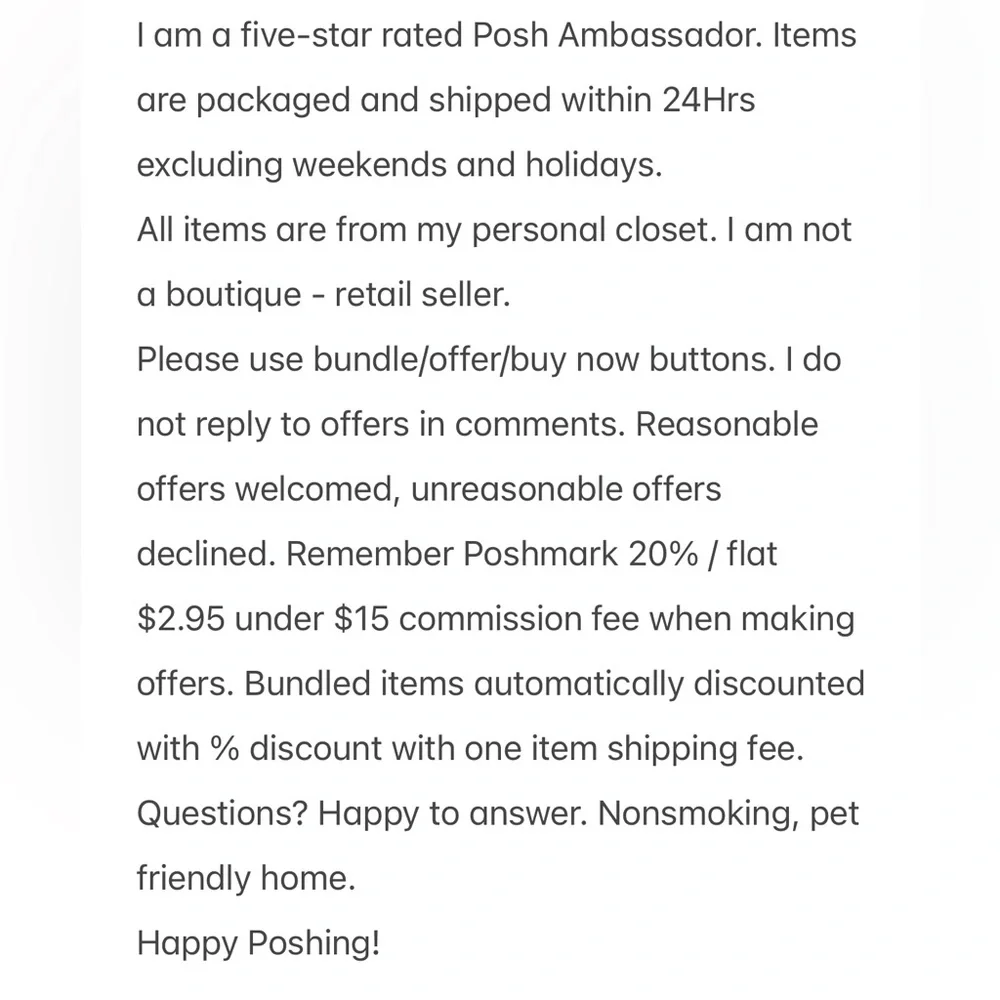Click the word "Poshmark"
The height and width of the screenshot is (1000, 1000).
coord(541,554)
